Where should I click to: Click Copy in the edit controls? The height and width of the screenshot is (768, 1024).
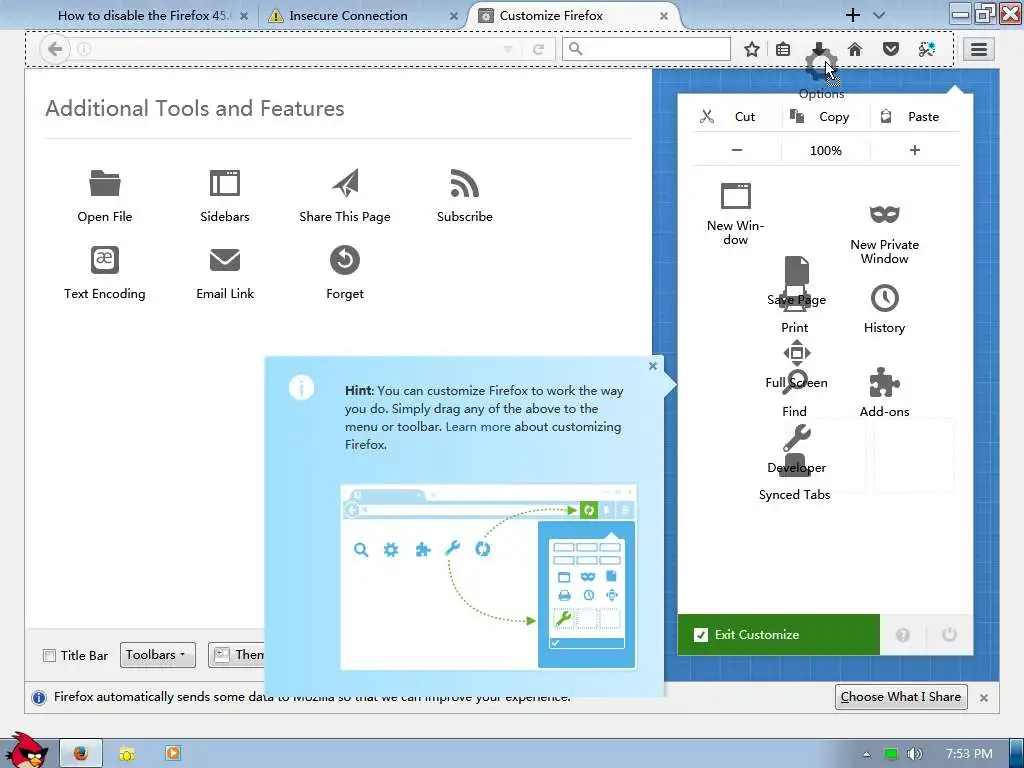coord(826,117)
